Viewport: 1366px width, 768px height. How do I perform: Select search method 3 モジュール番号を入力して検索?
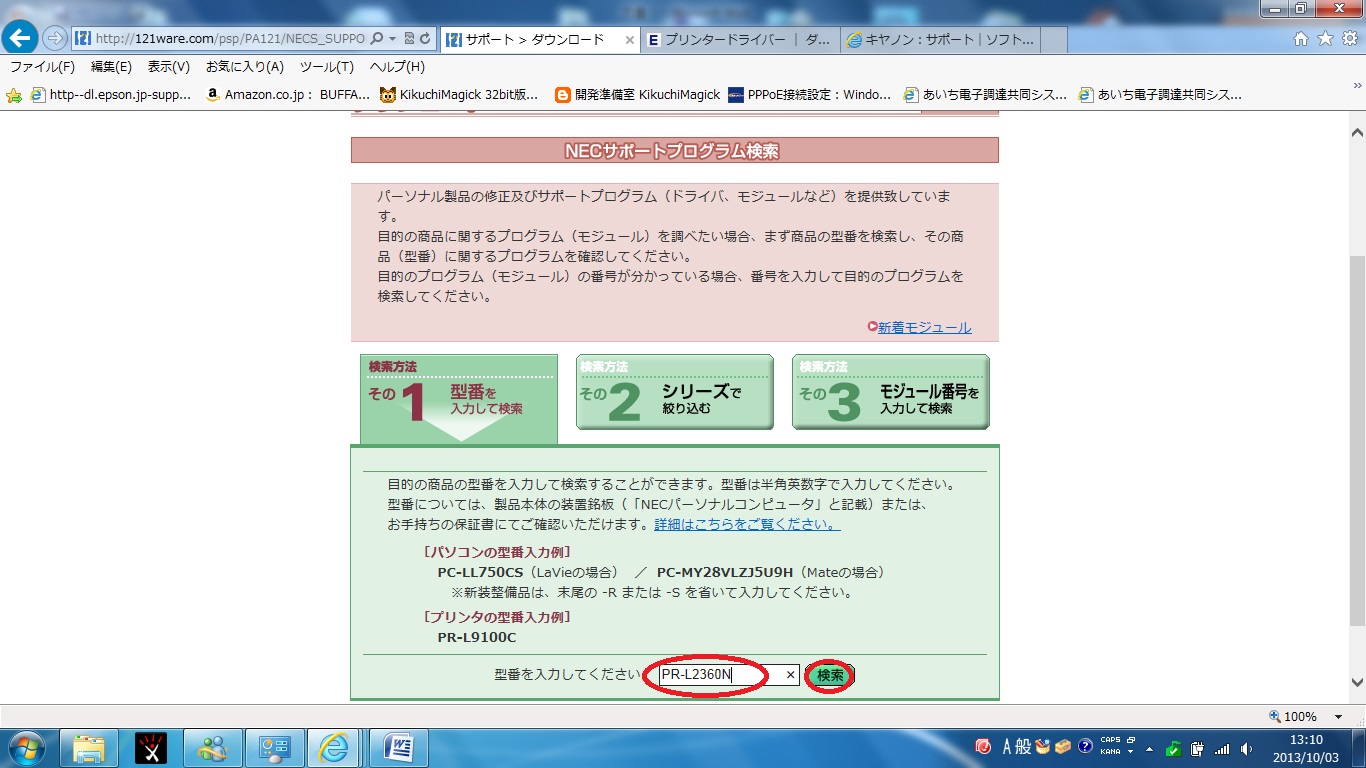pos(891,392)
